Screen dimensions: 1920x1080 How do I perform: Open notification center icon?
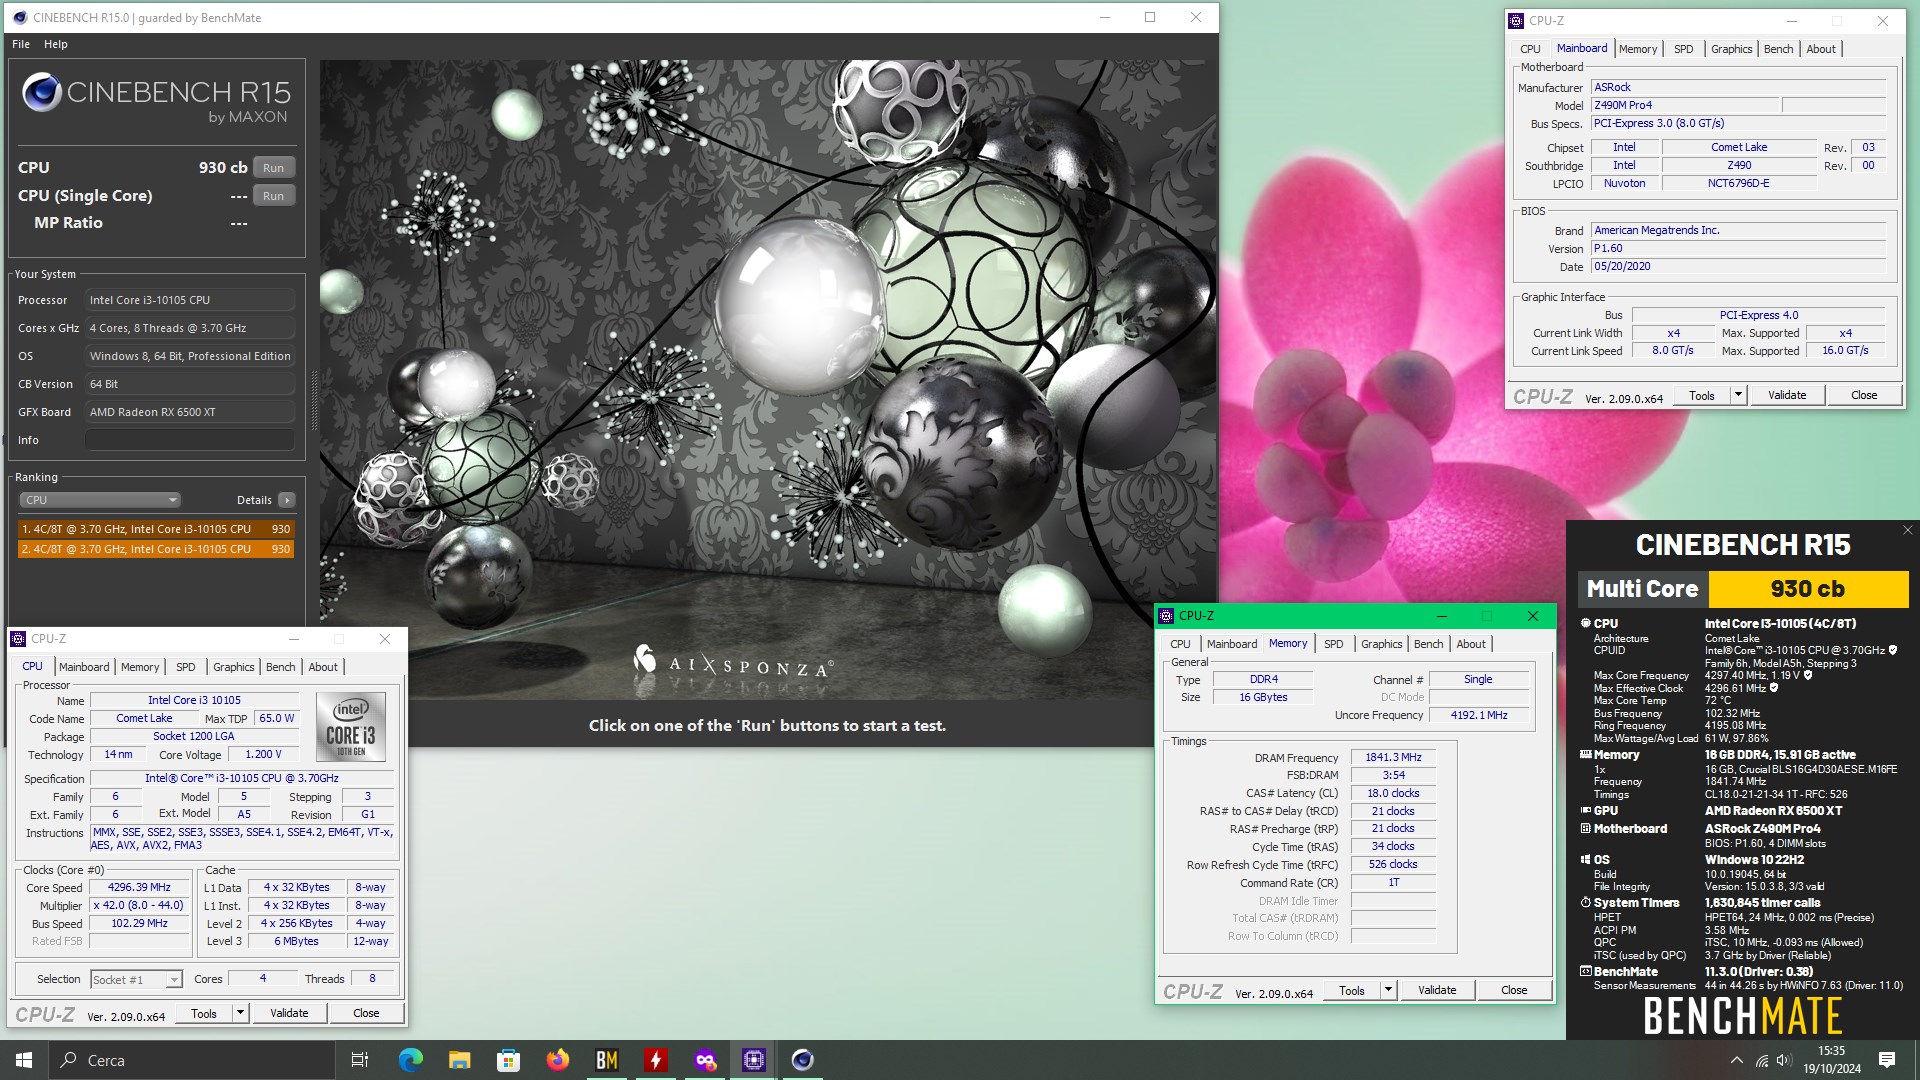coord(1887,1060)
